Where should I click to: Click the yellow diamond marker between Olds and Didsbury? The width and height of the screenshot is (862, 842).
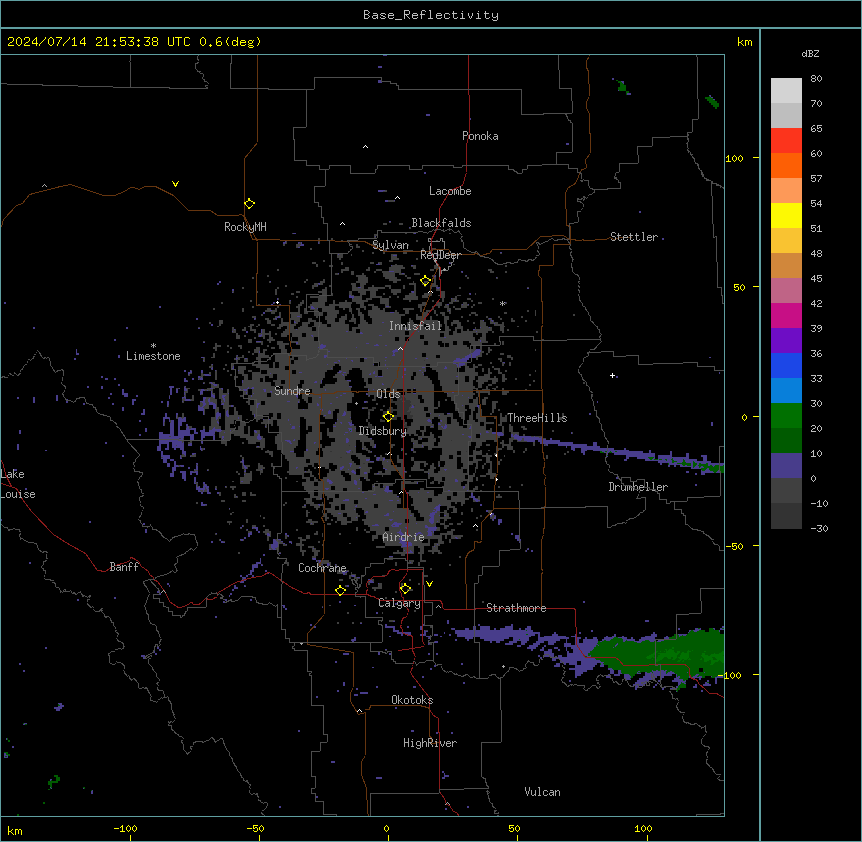[x=388, y=416]
